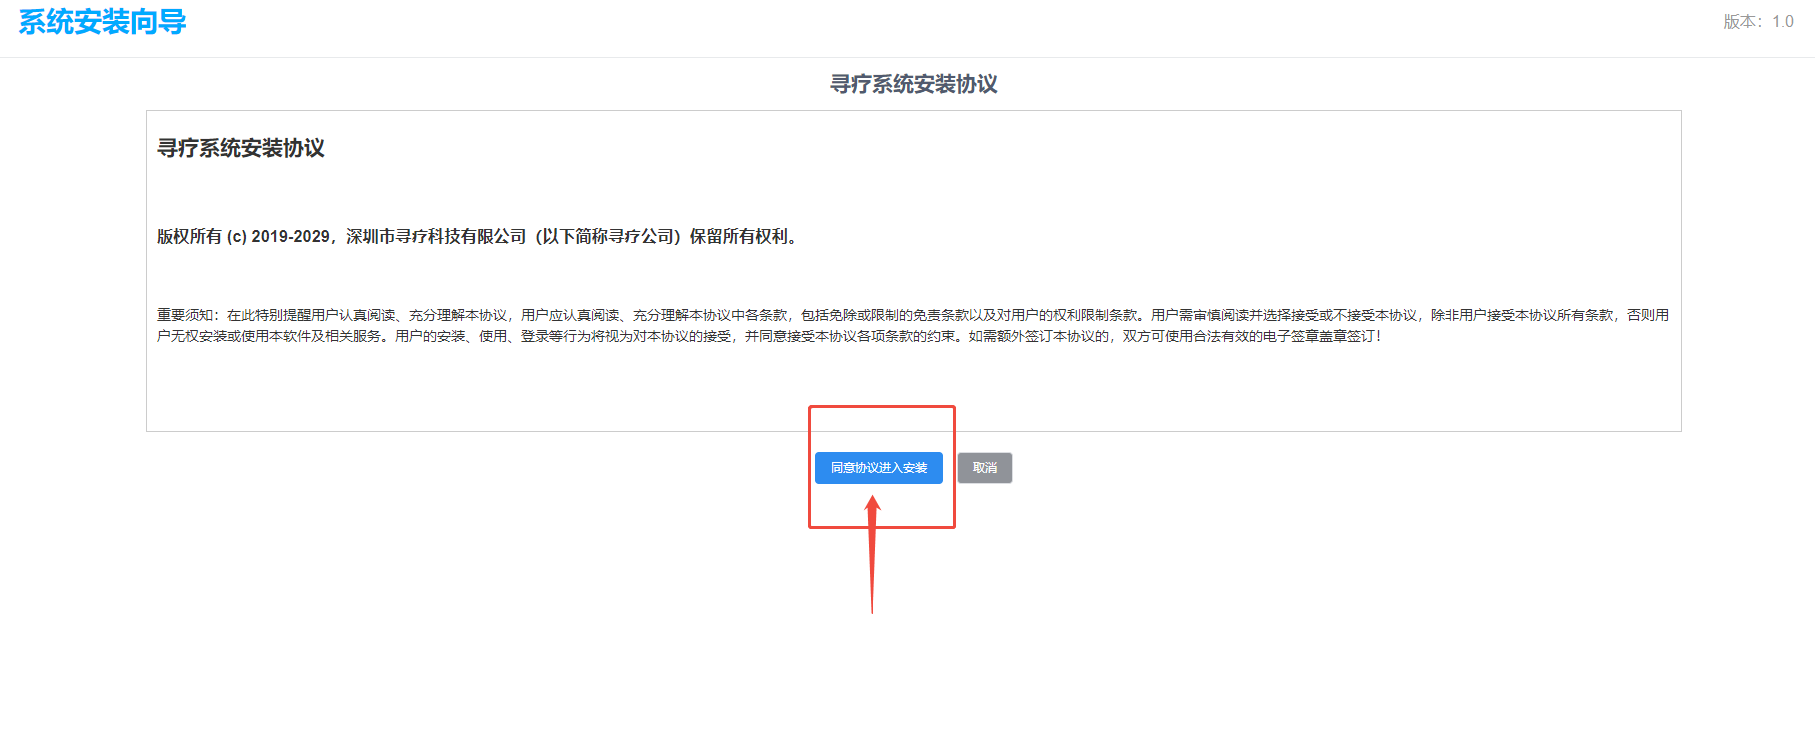Click the 2019-2029 year range in copyright
This screenshot has width=1815, height=751.
[290, 237]
